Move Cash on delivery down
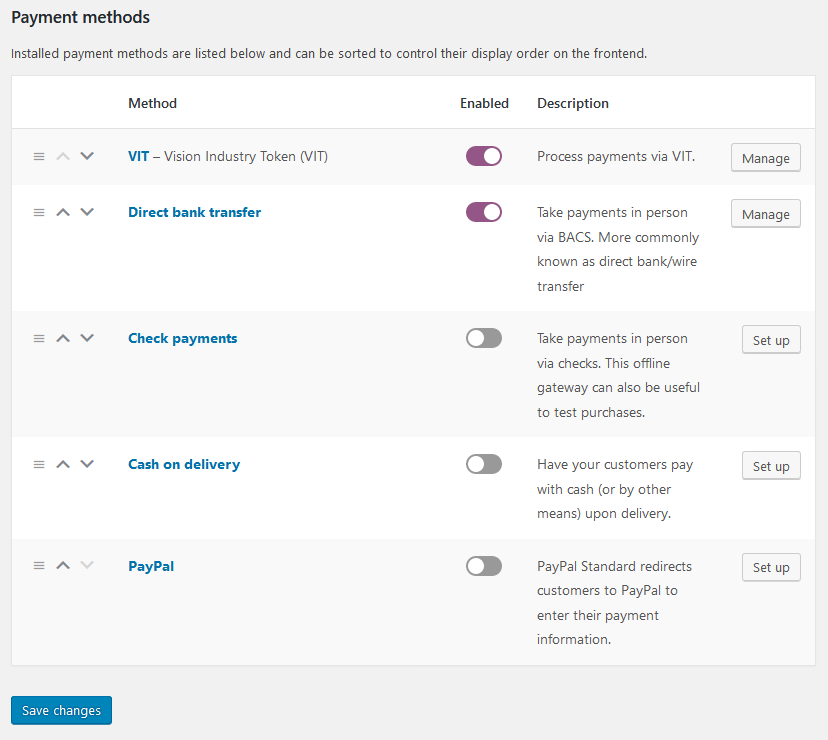The image size is (828, 740). click(87, 464)
